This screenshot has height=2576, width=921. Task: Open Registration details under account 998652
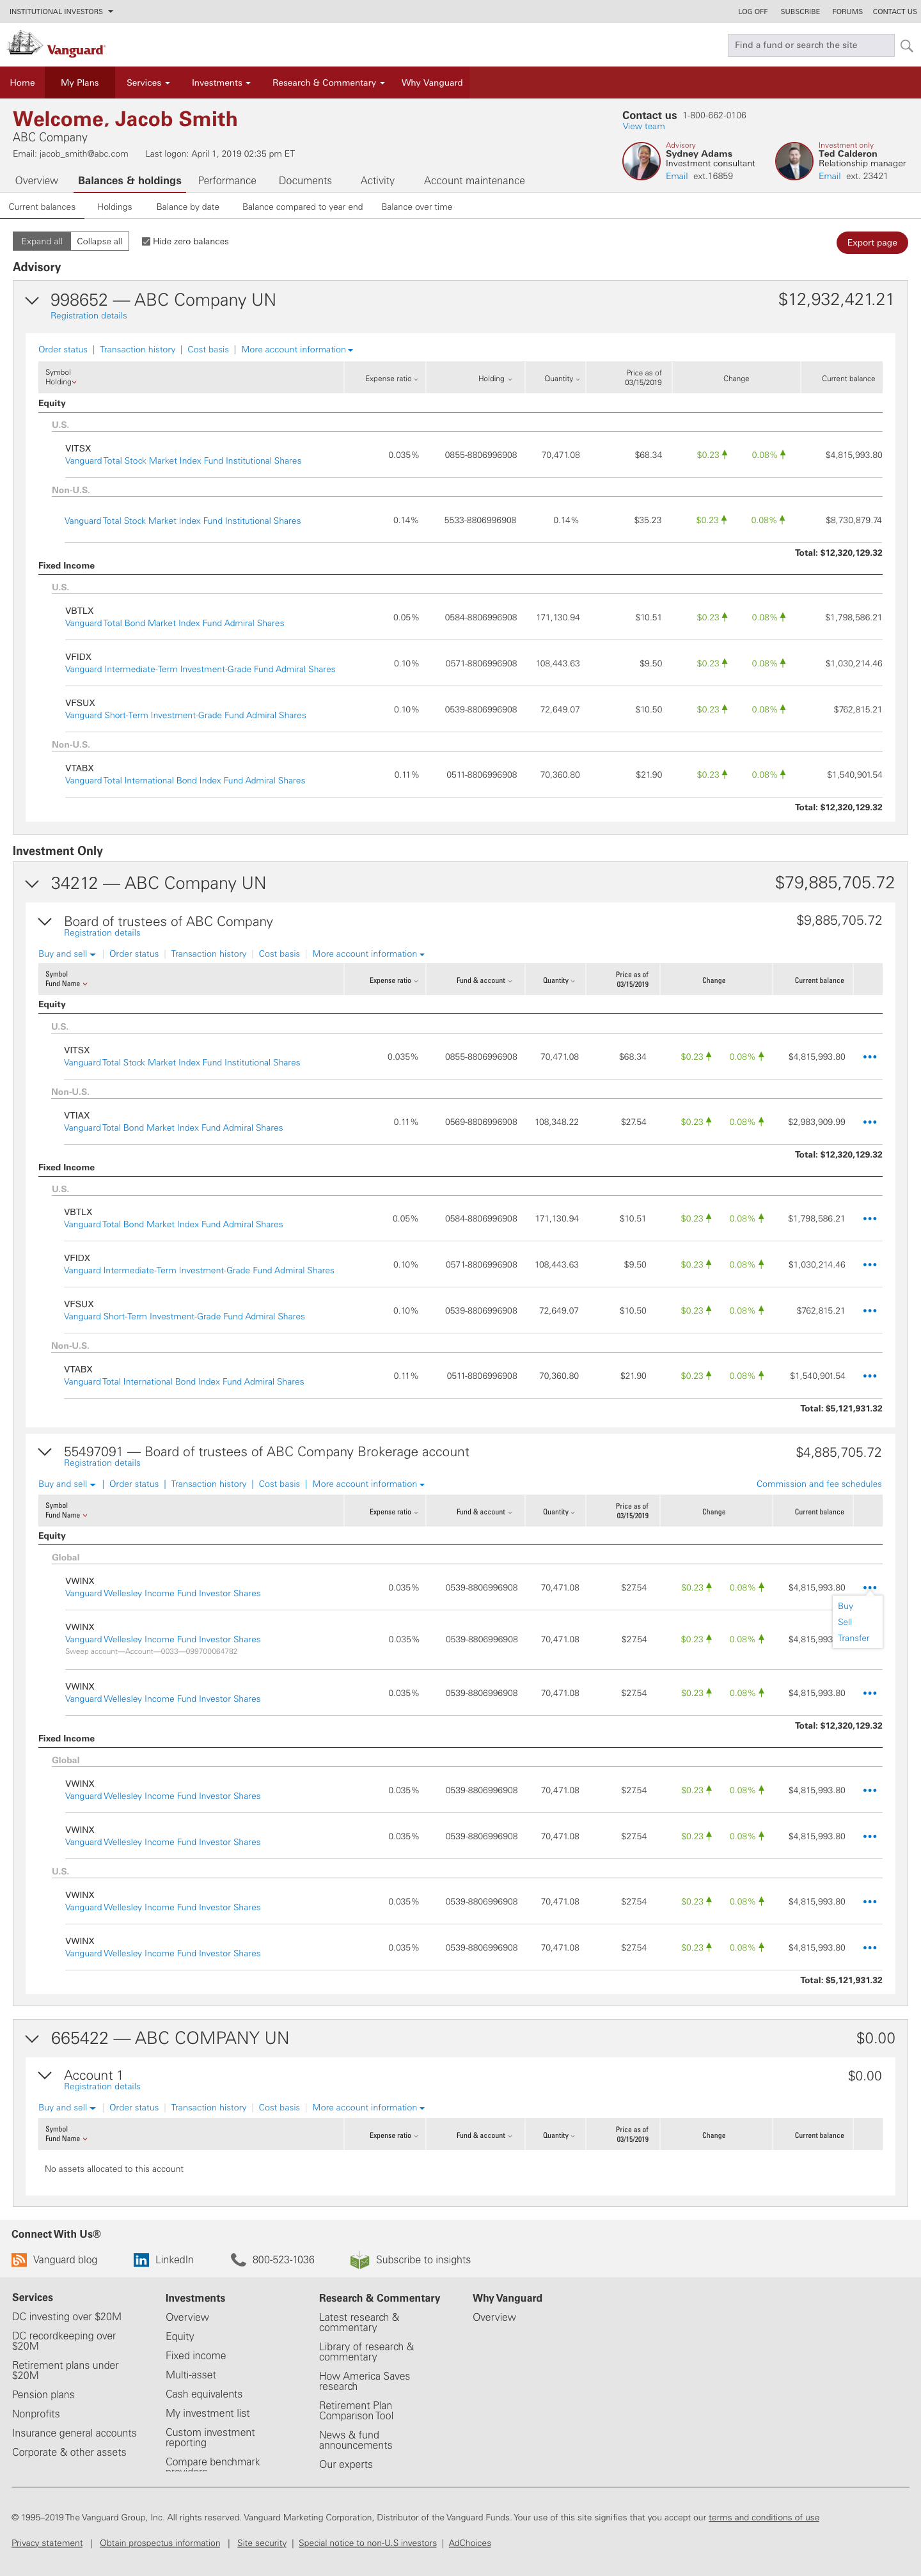(89, 316)
